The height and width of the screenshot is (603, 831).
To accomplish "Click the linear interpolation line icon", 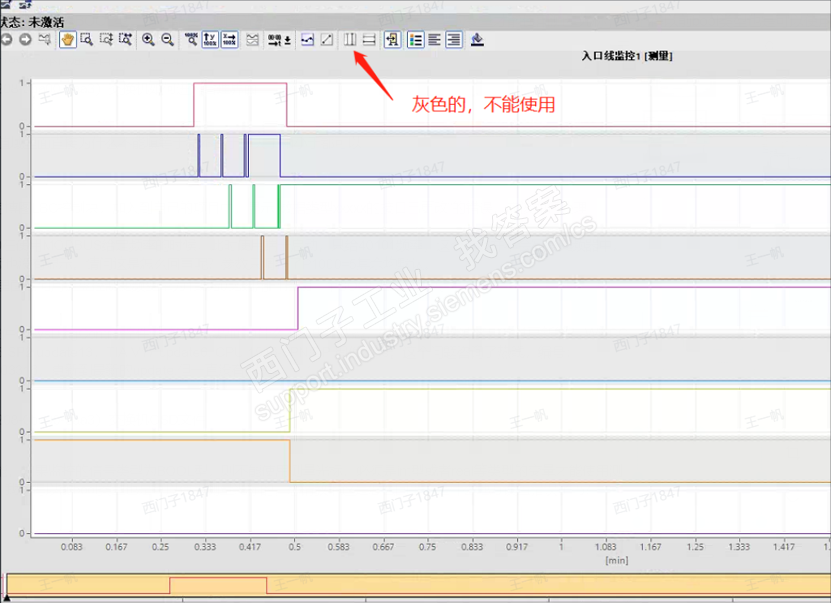I will pos(327,39).
